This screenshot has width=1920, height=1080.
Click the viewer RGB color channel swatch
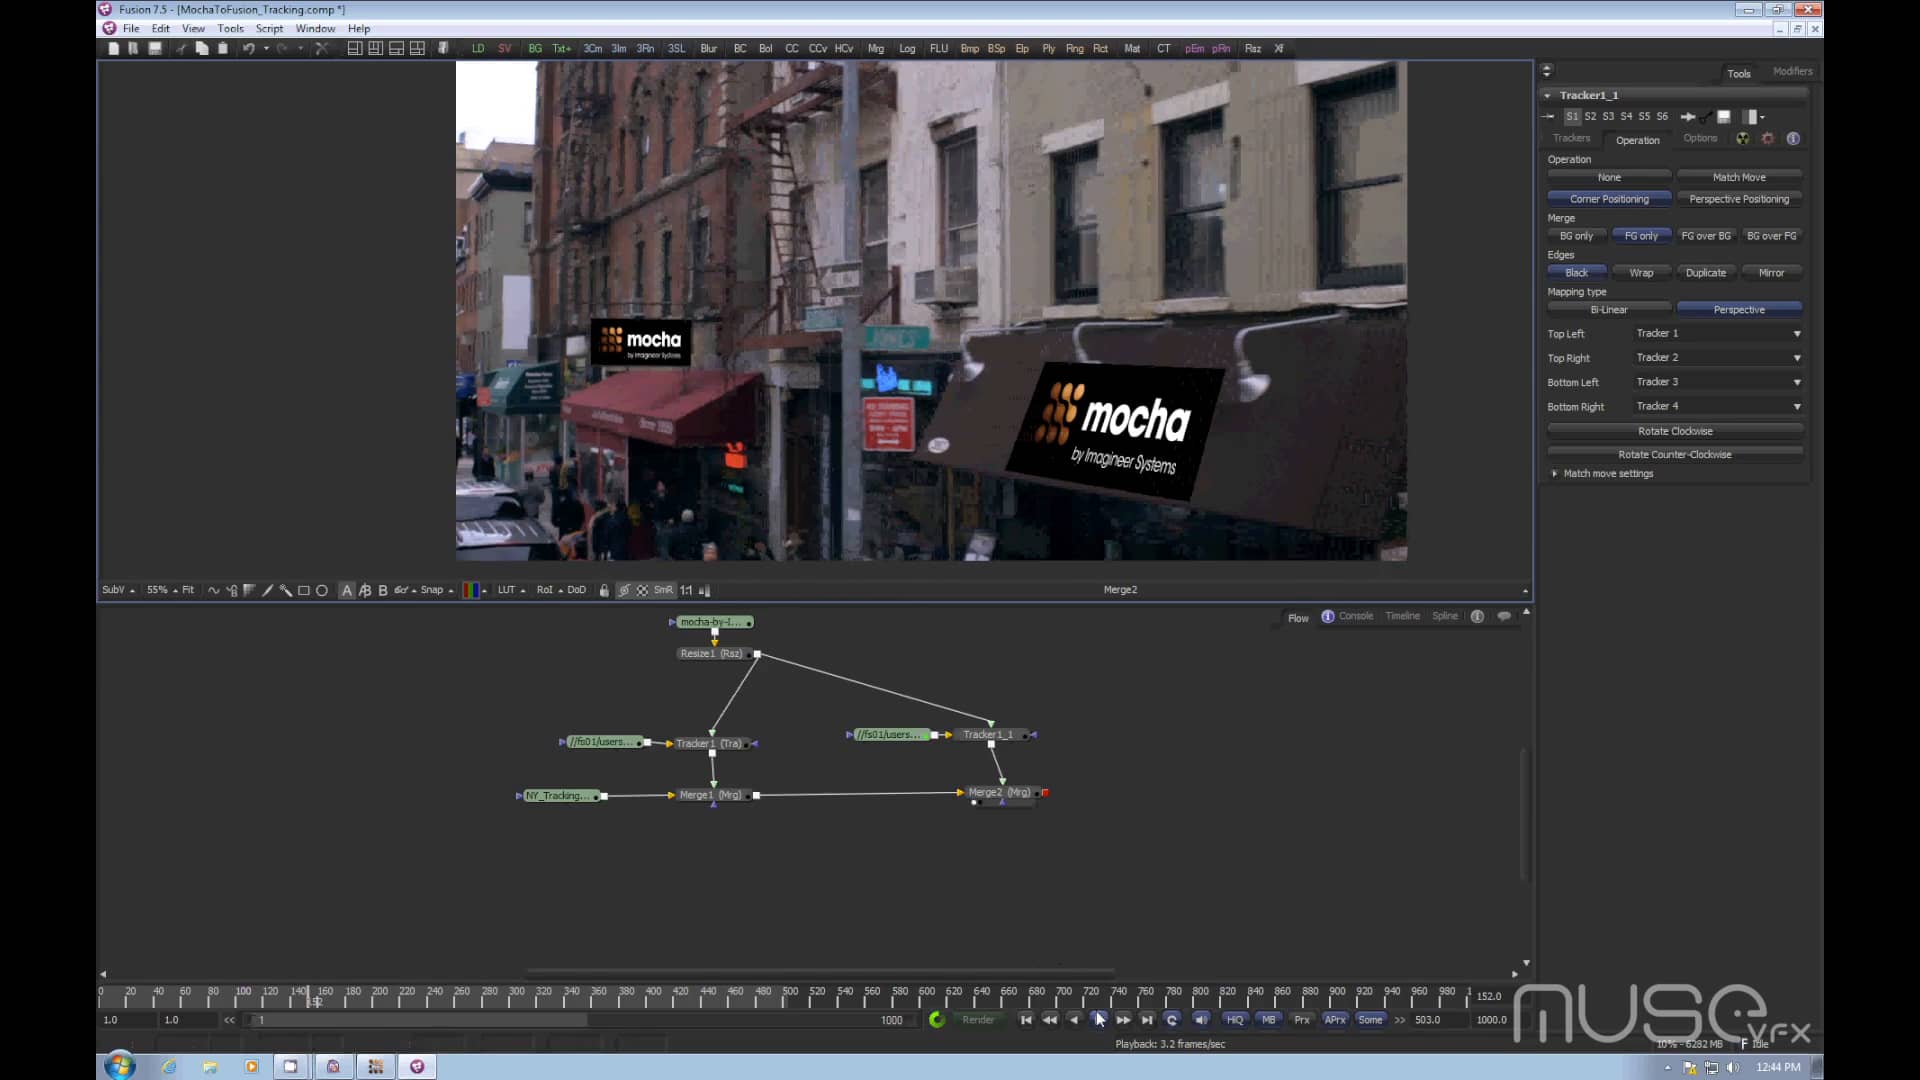pyautogui.click(x=471, y=590)
